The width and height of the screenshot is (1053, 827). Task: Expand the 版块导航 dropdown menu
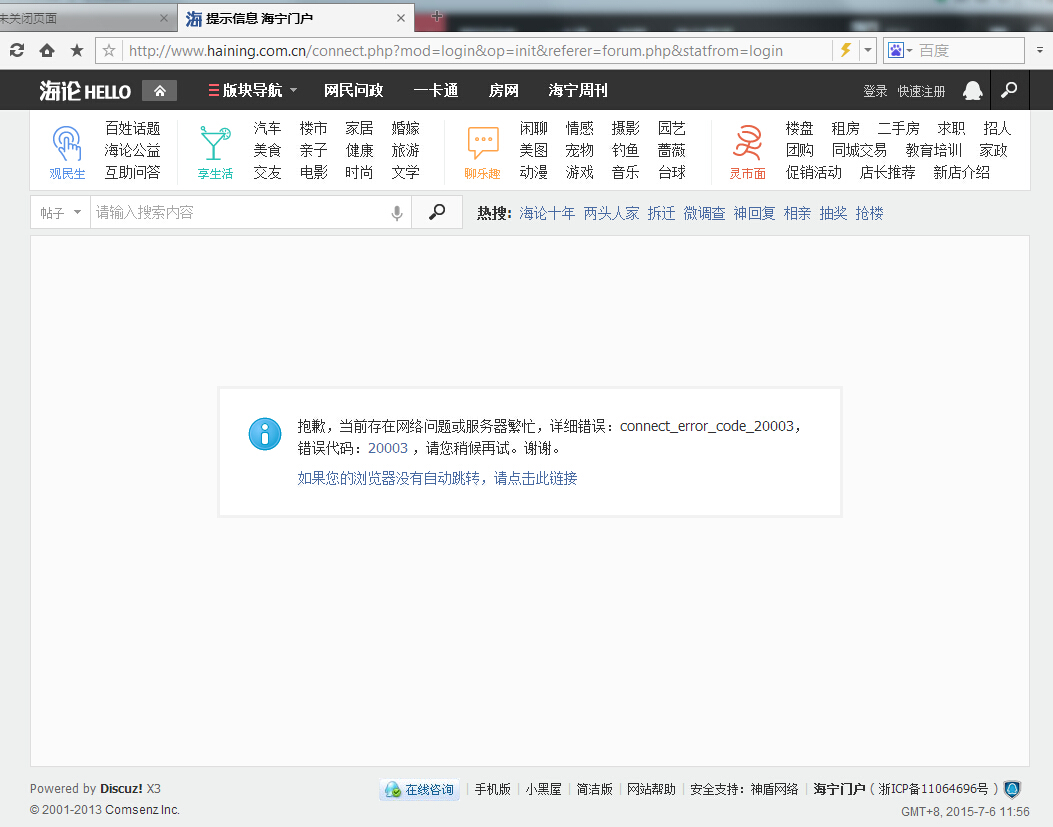coord(253,91)
